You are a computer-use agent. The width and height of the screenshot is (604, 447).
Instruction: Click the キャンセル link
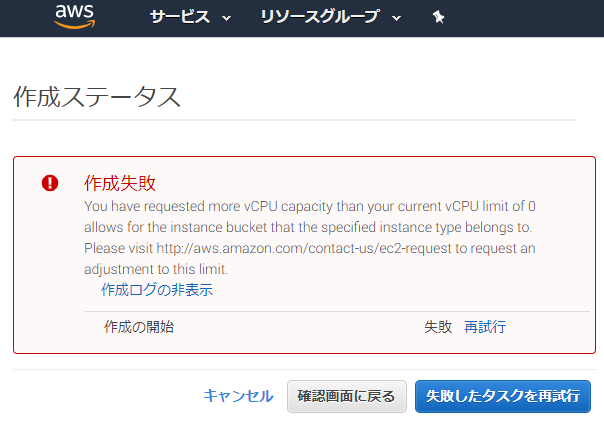pos(238,396)
